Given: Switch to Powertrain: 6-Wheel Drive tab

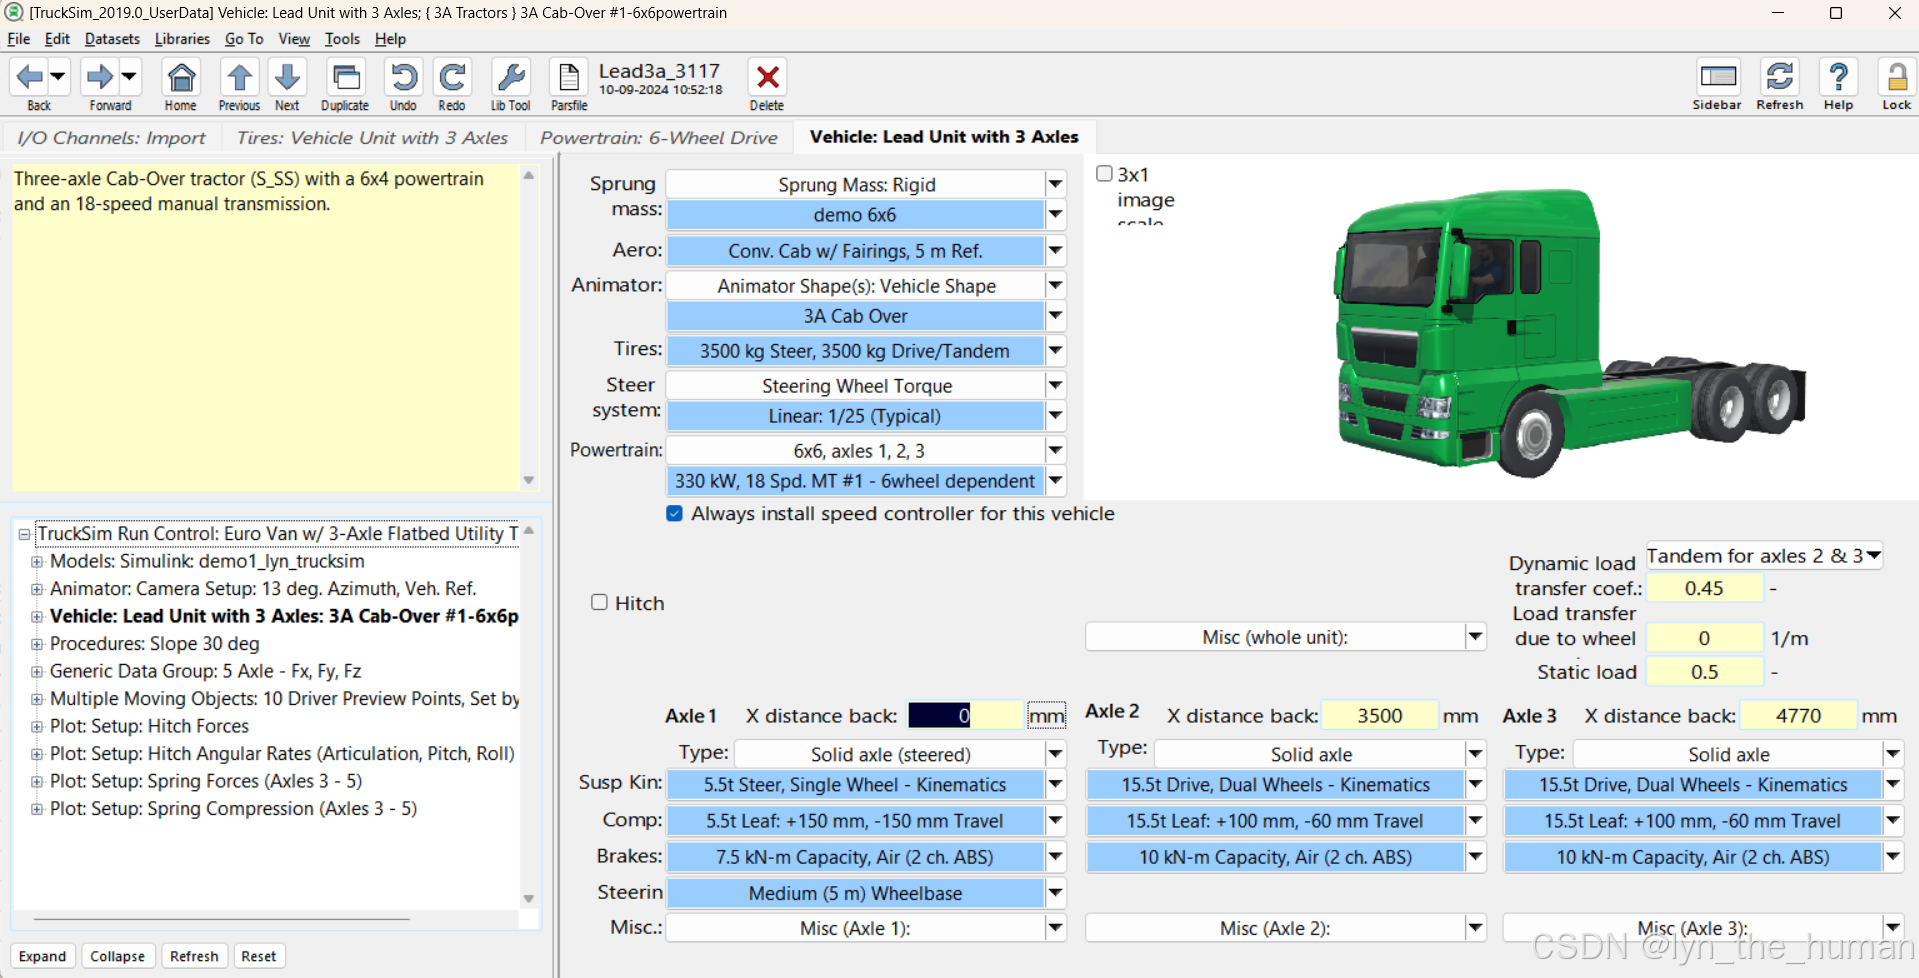Looking at the screenshot, I should [659, 137].
